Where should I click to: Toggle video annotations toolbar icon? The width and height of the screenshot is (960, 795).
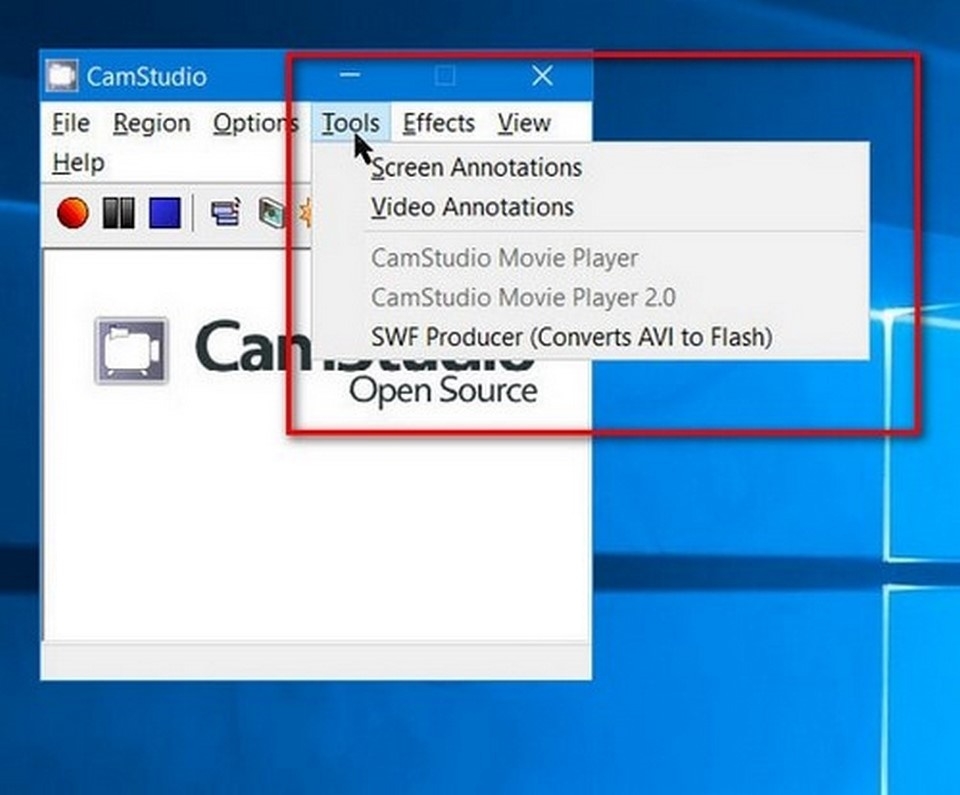pos(271,213)
